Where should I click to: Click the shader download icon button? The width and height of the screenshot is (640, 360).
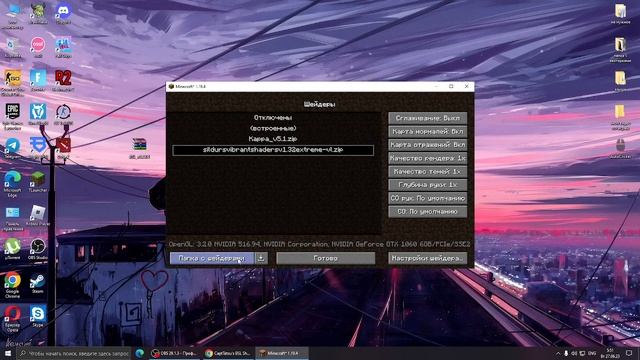coord(261,258)
